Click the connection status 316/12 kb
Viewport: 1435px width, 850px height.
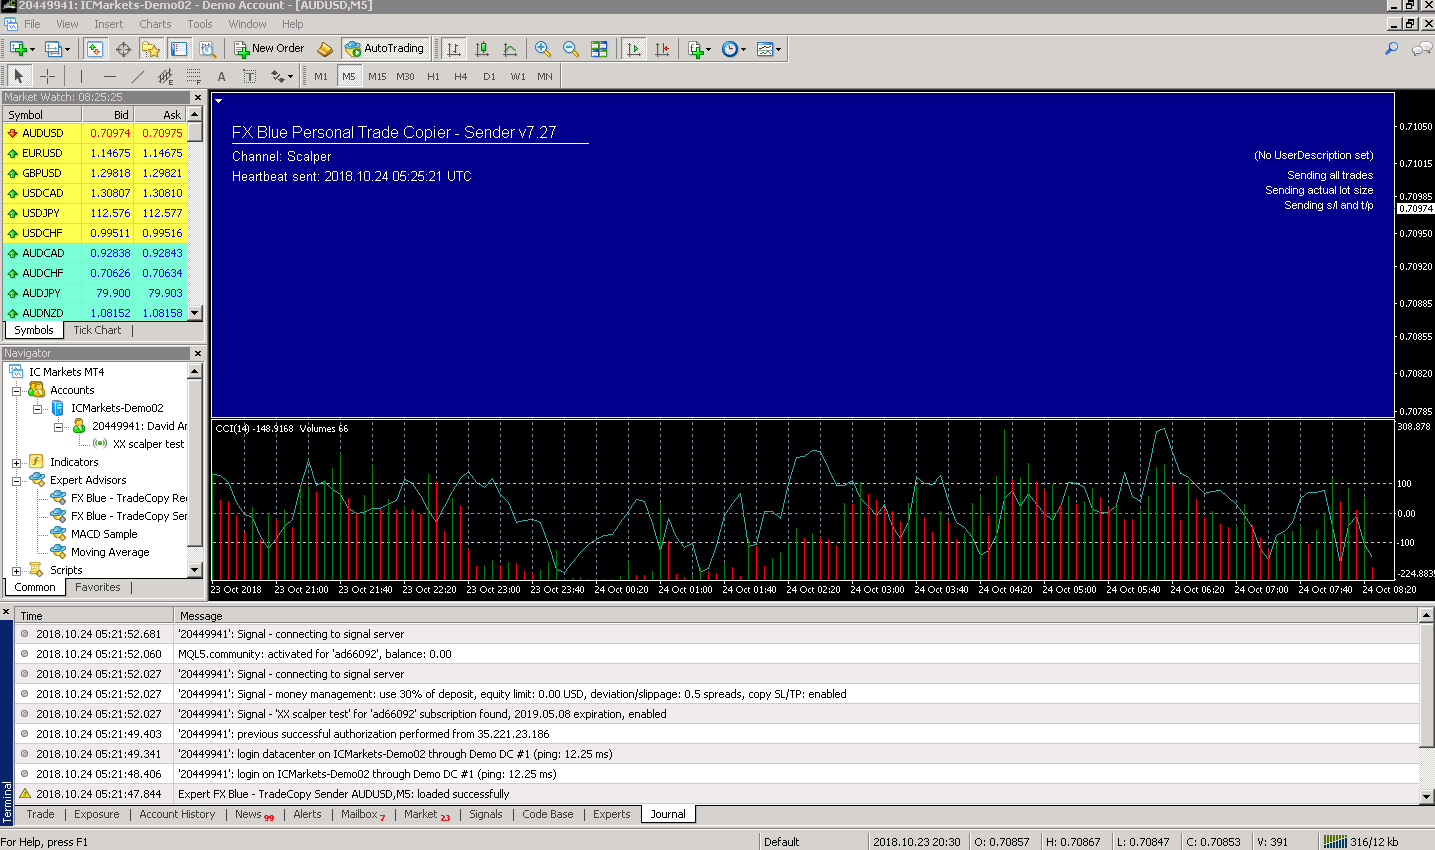coord(1362,841)
